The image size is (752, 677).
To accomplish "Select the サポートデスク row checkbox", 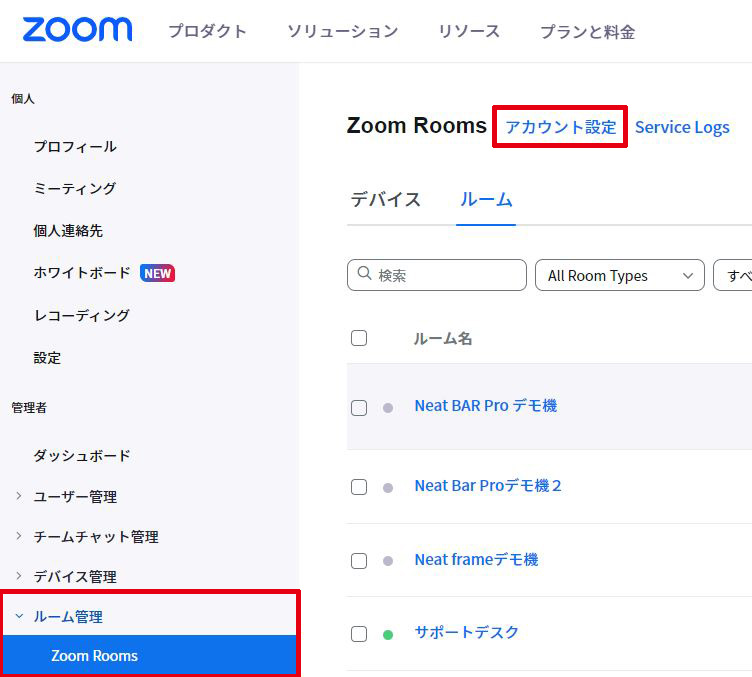I will [359, 633].
